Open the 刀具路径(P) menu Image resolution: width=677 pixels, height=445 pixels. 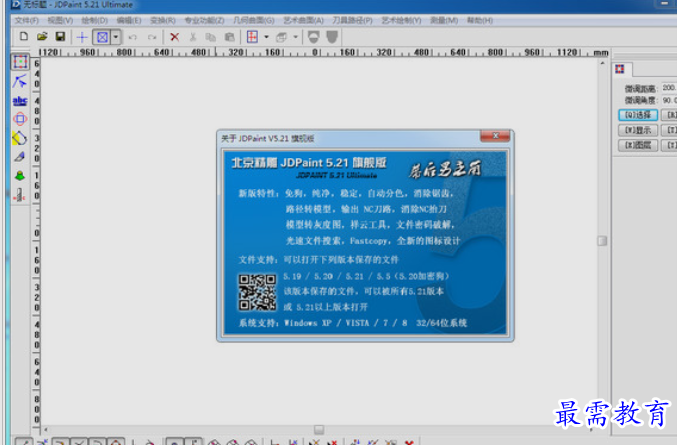352,20
